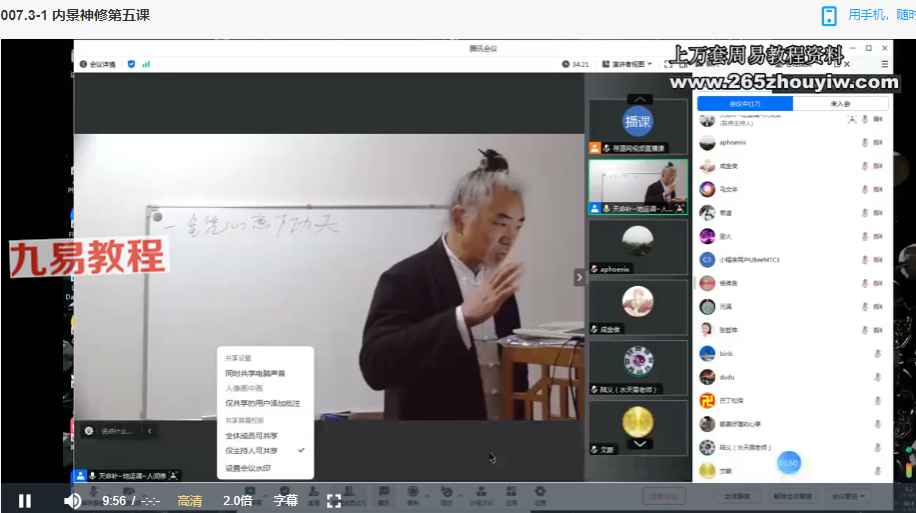916x513 pixels.
Task: Click 设置会议水印 menu entry
Action: tap(248, 468)
